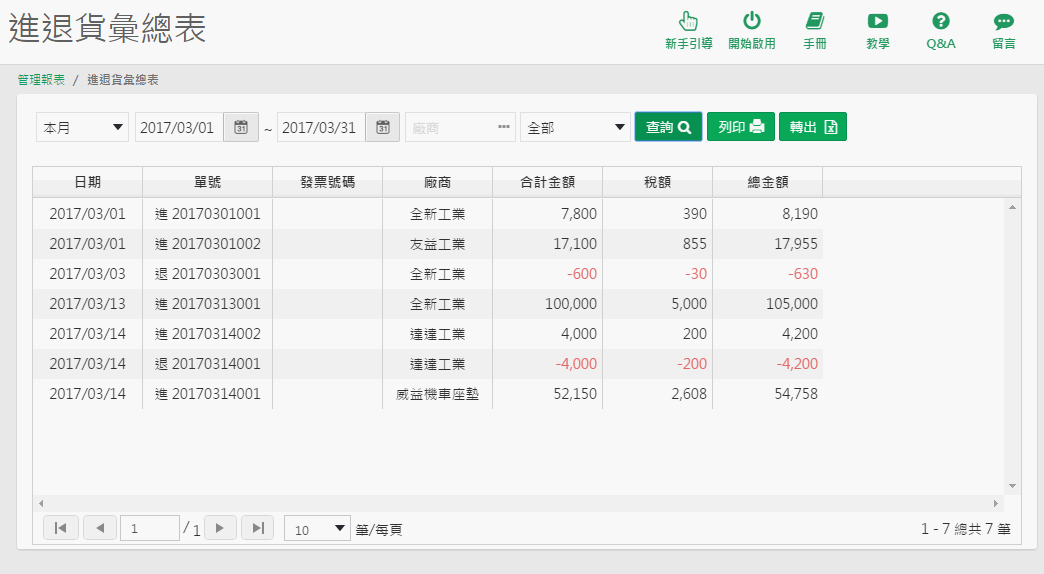Select row 進 20170301002
The image size is (1044, 574).
427,244
